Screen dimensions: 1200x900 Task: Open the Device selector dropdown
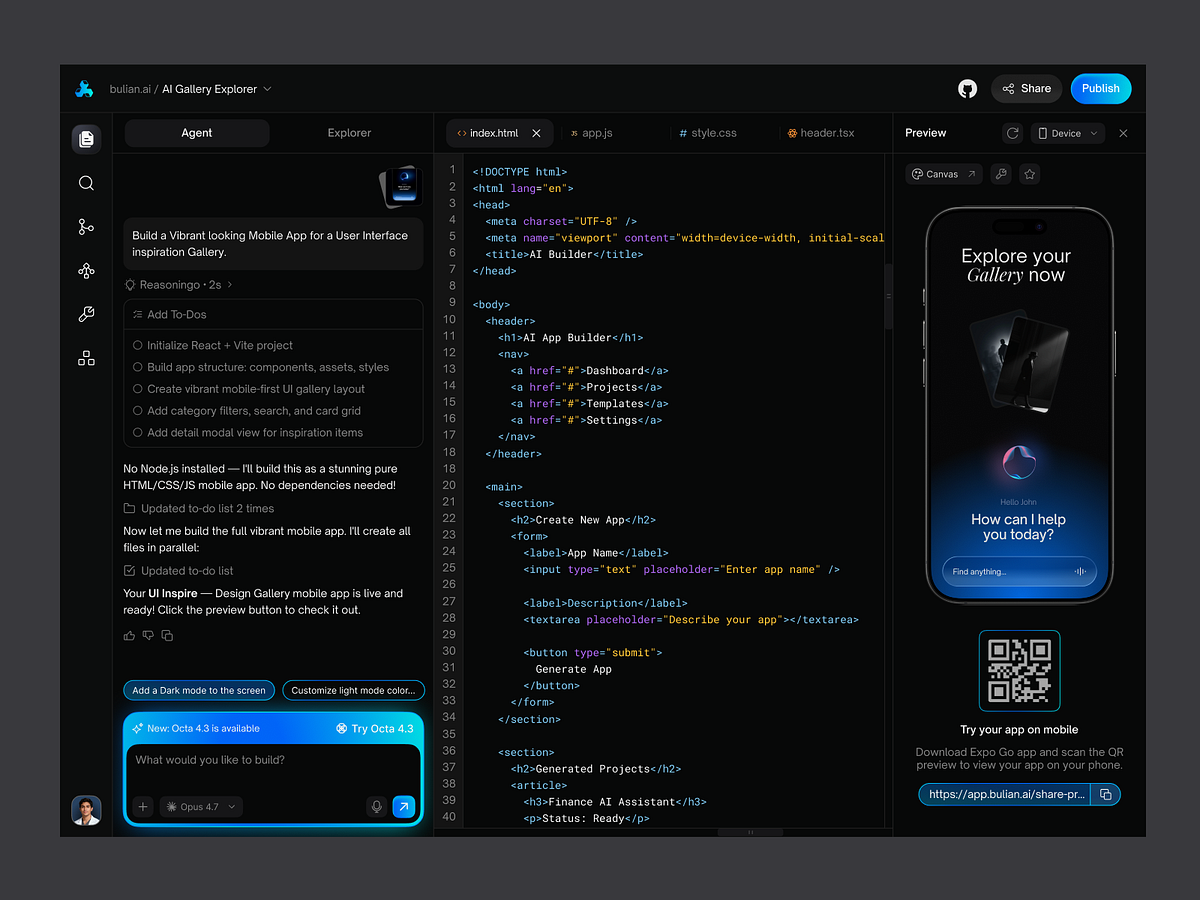coord(1067,133)
